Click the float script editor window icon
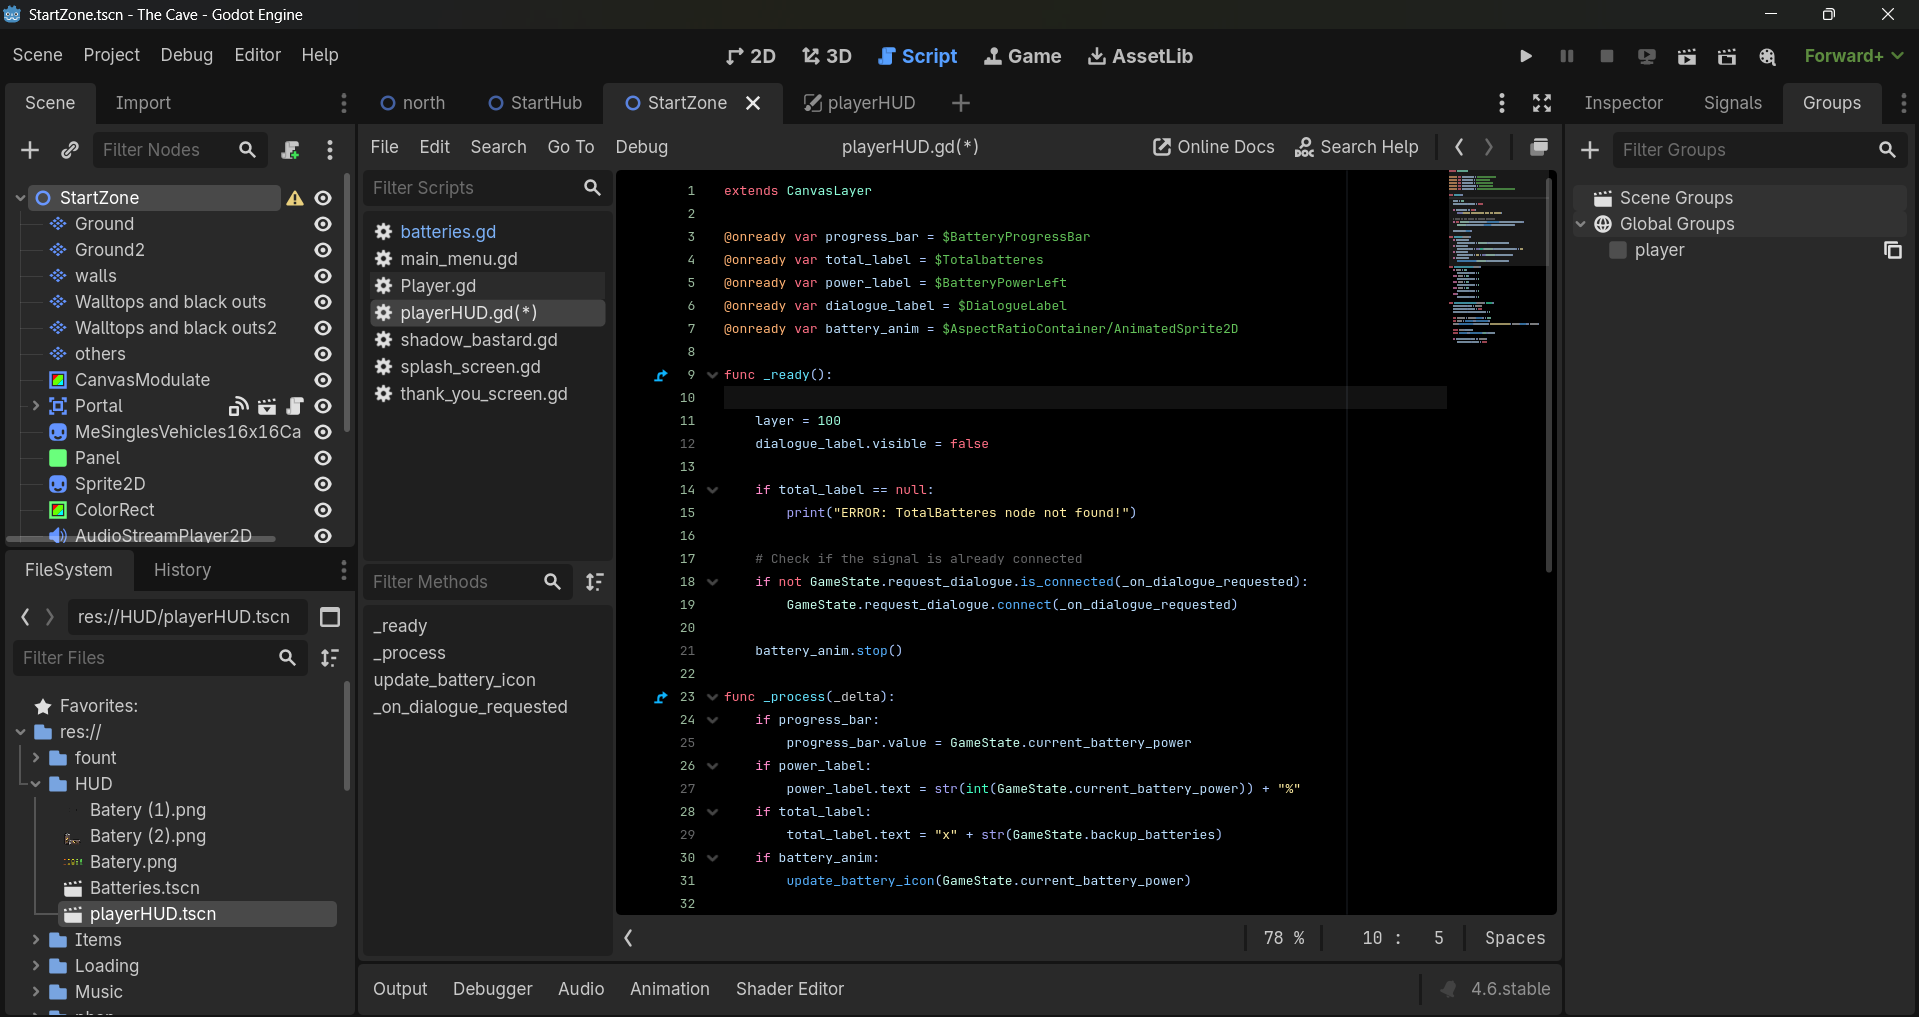This screenshot has width=1919, height=1017. click(1539, 147)
